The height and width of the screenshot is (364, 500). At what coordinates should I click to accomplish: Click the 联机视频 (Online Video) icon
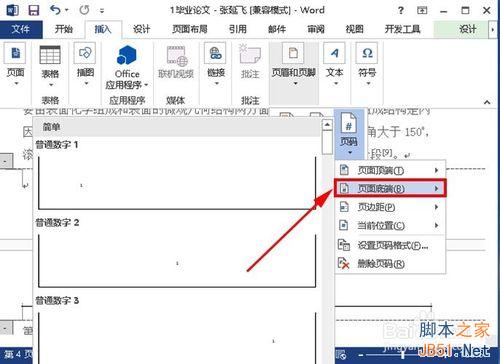(176, 56)
